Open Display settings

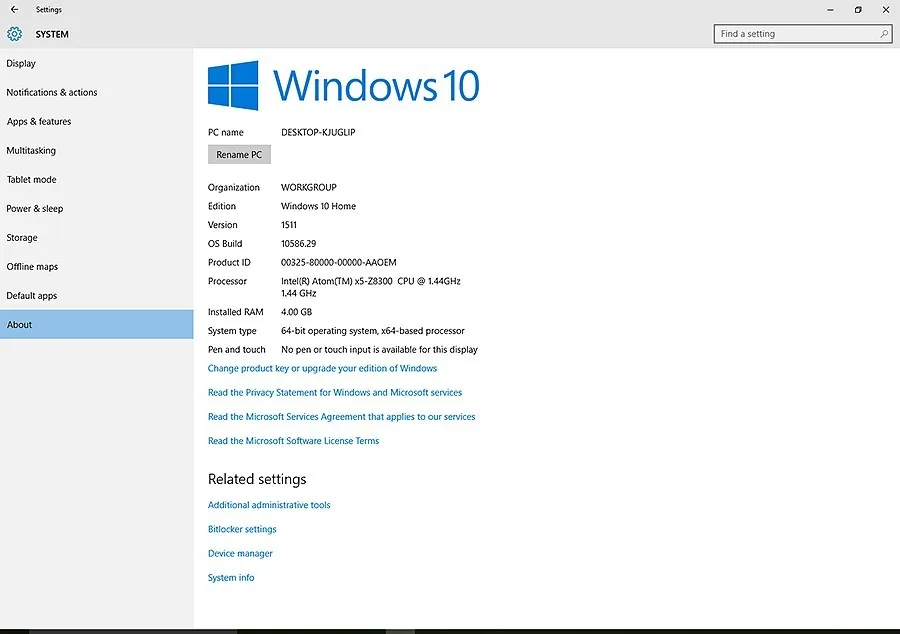click(x=96, y=63)
